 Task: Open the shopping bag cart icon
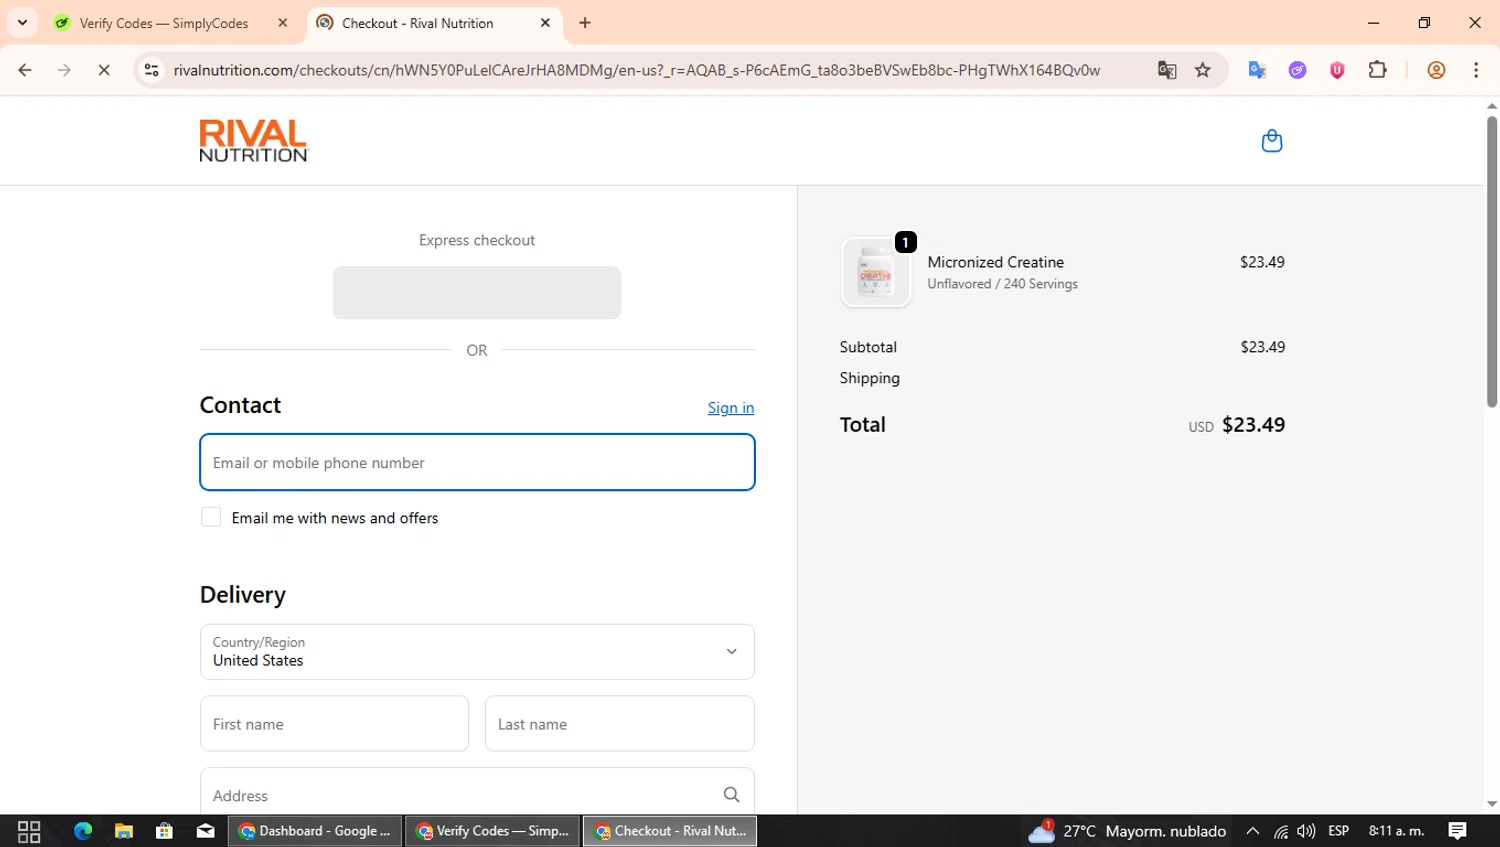point(1271,141)
